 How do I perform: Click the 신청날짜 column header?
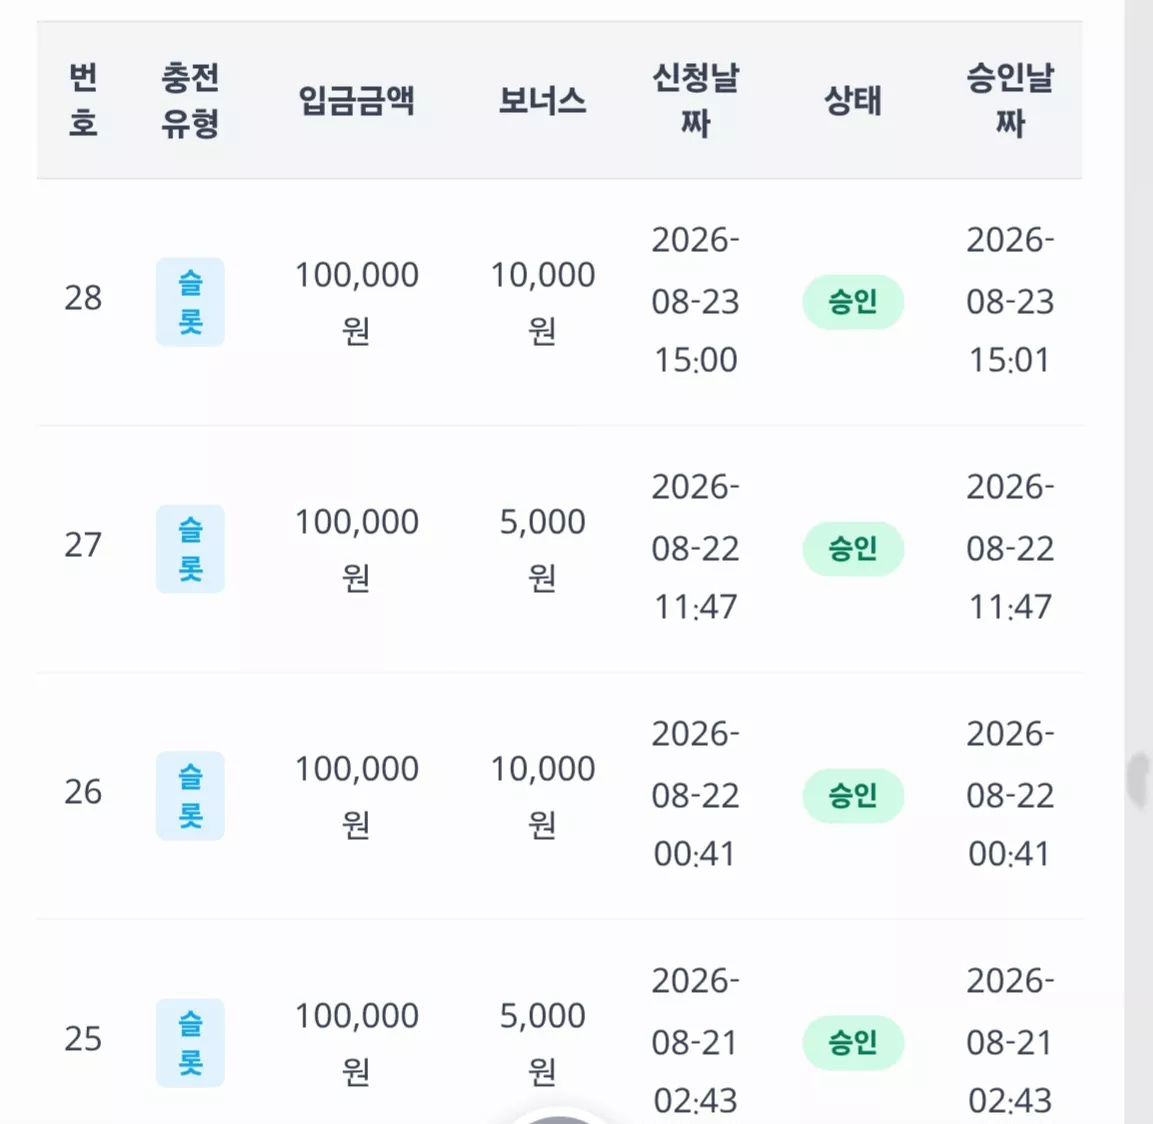[696, 100]
